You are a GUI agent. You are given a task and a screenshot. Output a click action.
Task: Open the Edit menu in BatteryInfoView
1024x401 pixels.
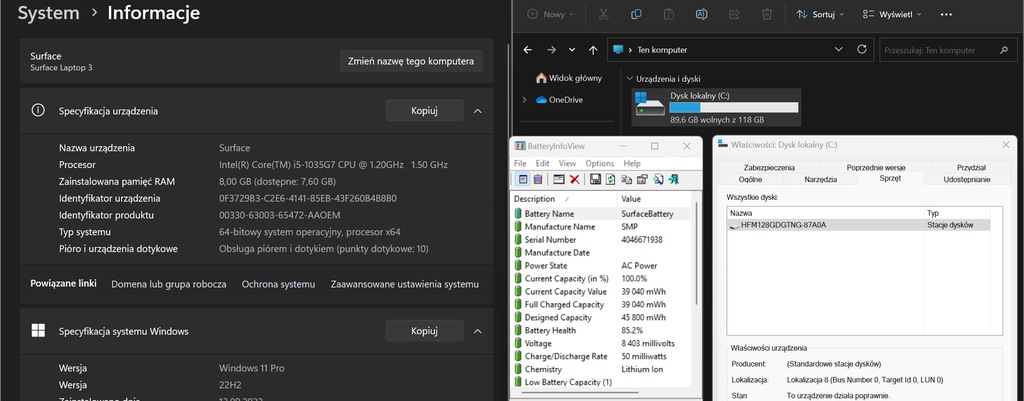point(543,163)
